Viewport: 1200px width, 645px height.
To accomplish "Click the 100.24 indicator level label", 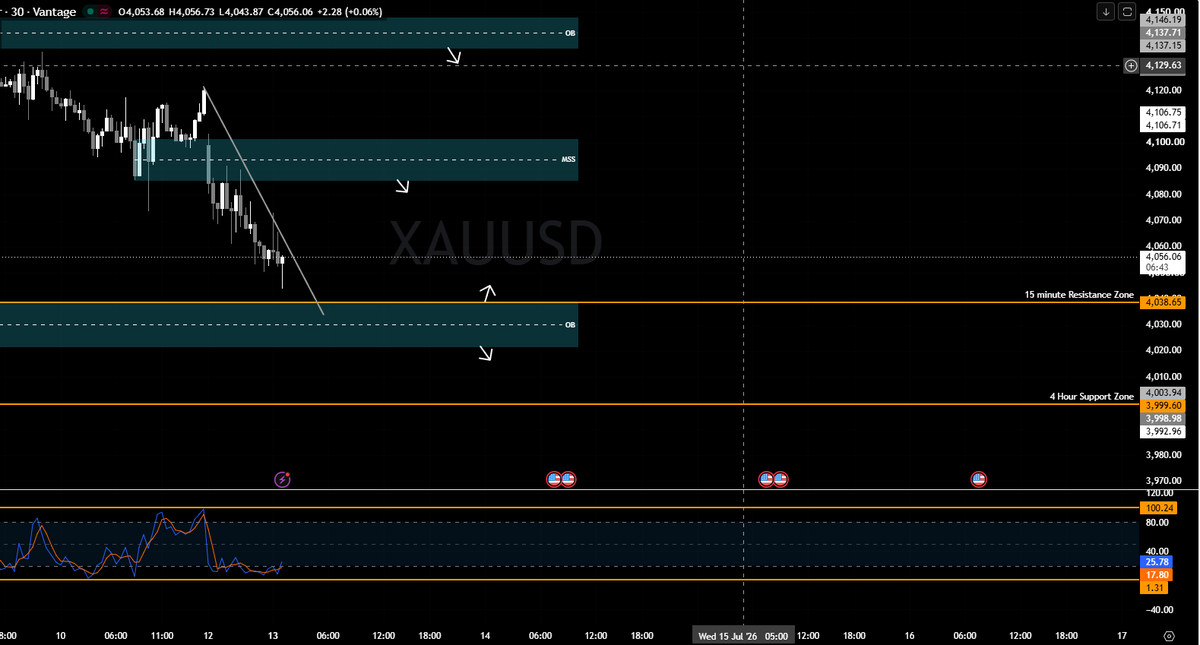I will 1157,508.
